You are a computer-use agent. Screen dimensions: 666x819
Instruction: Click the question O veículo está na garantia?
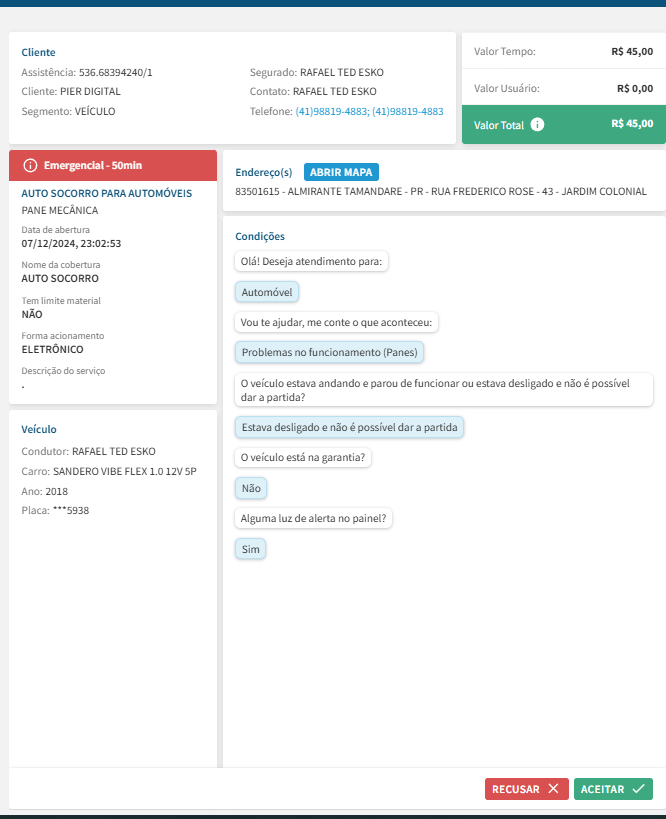303,457
